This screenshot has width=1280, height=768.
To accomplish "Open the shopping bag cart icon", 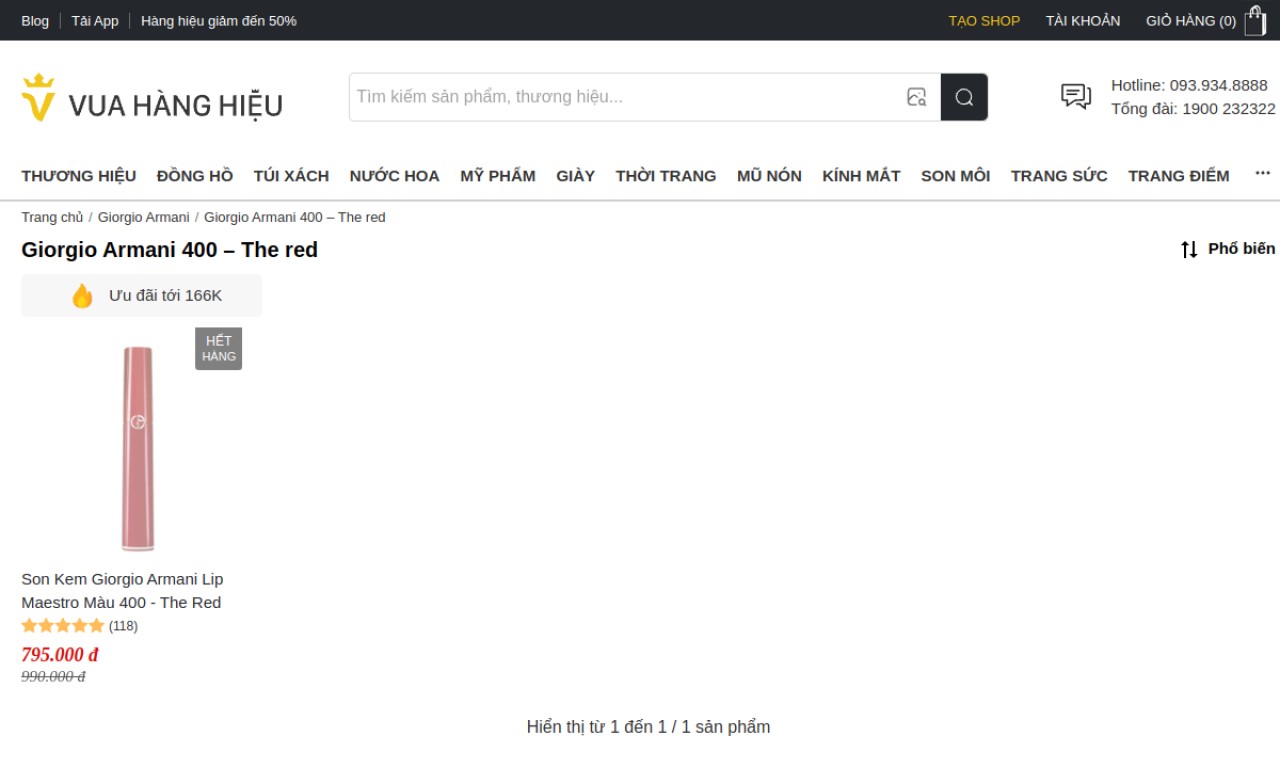I will (1255, 20).
